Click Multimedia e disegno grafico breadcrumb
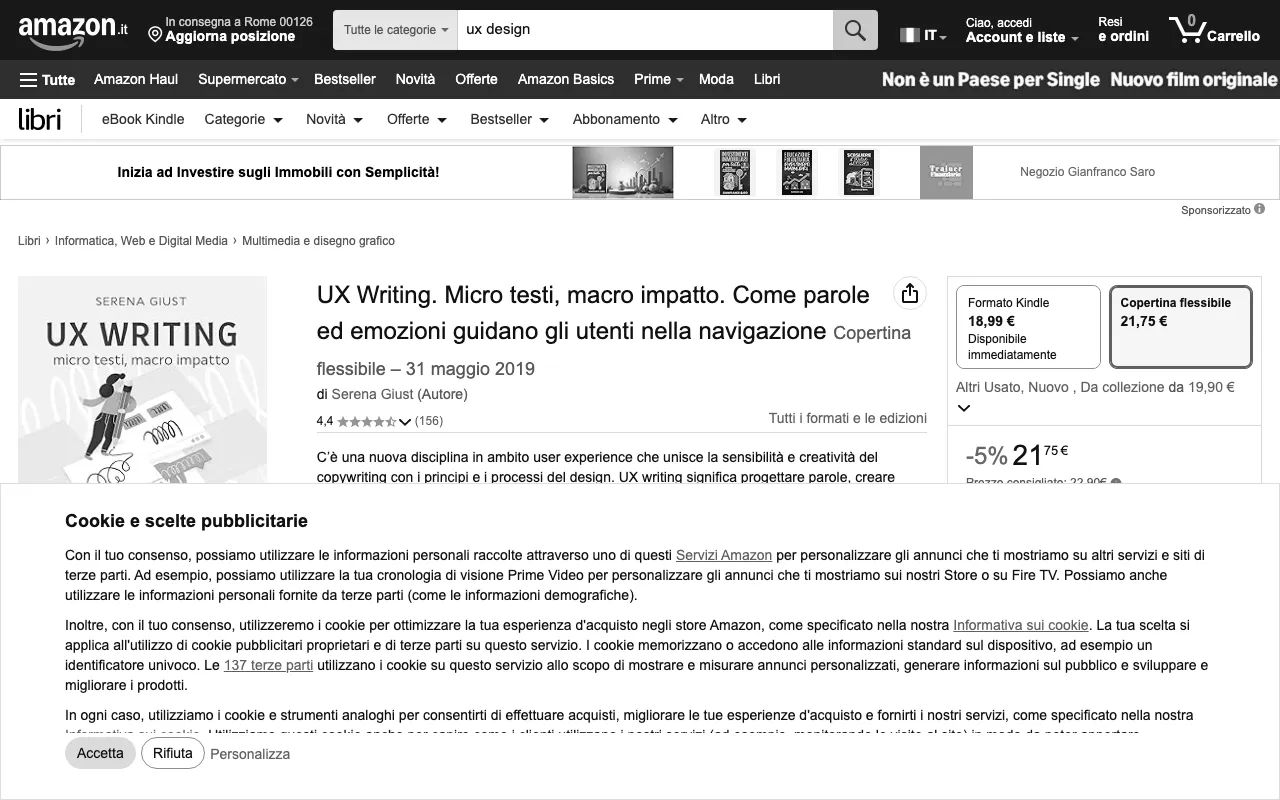1280x800 pixels. pyautogui.click(x=318, y=241)
